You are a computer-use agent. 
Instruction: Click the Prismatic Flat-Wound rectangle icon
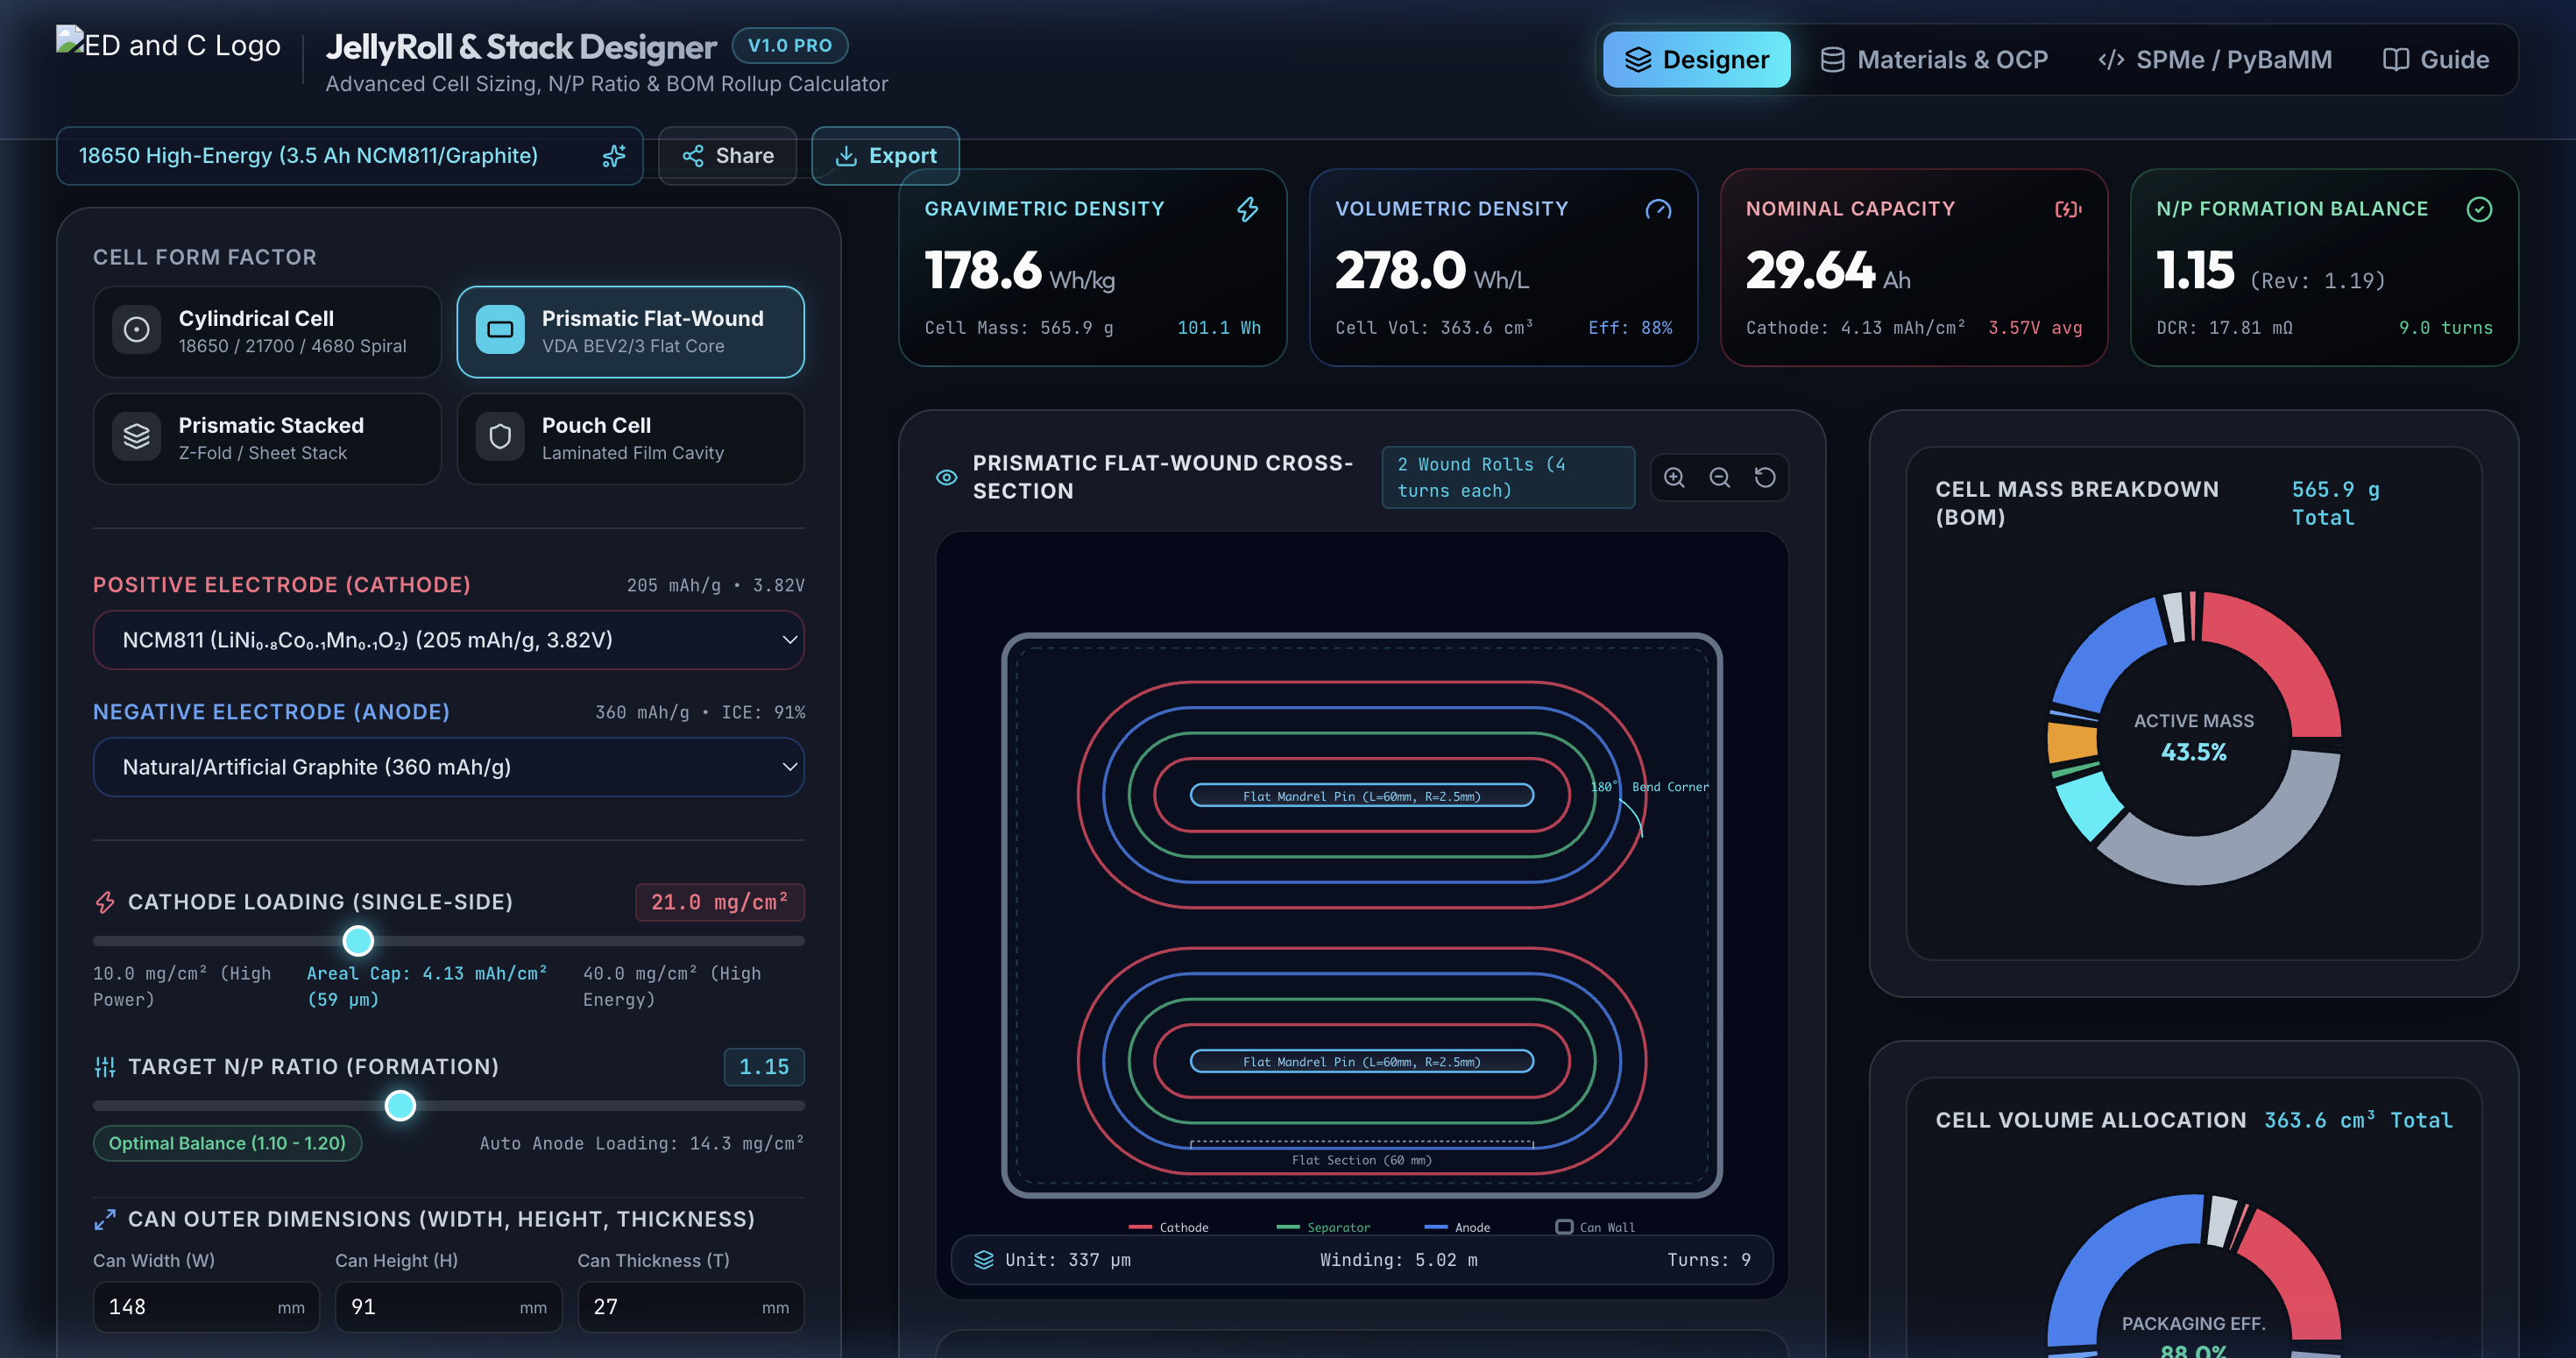tap(500, 330)
